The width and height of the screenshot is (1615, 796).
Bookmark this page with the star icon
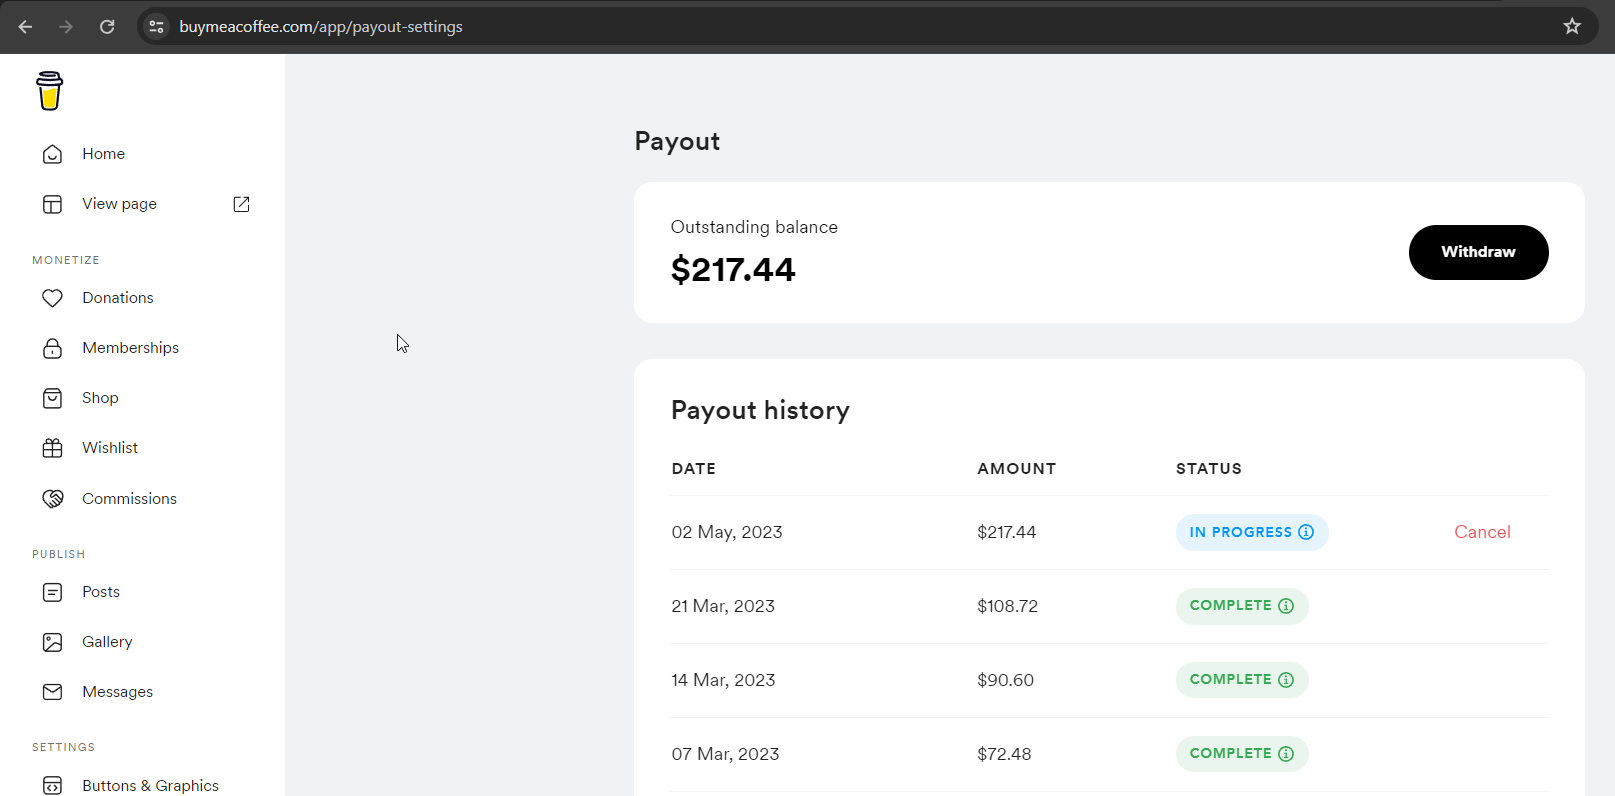(x=1572, y=26)
